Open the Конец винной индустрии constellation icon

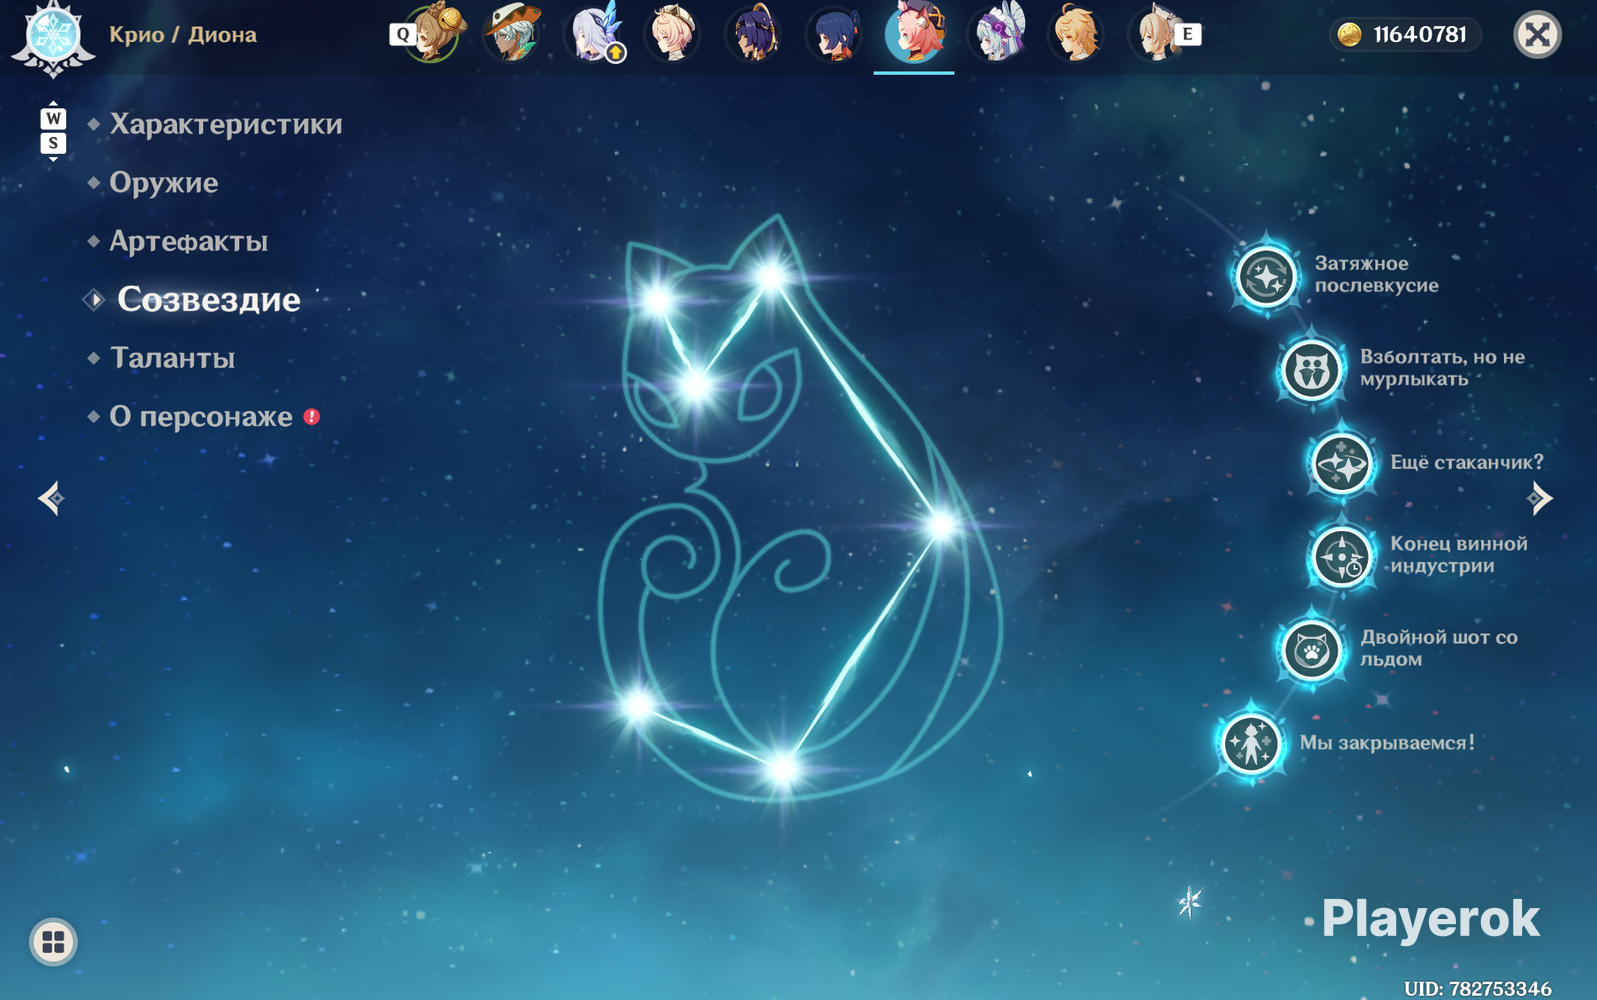click(x=1341, y=556)
